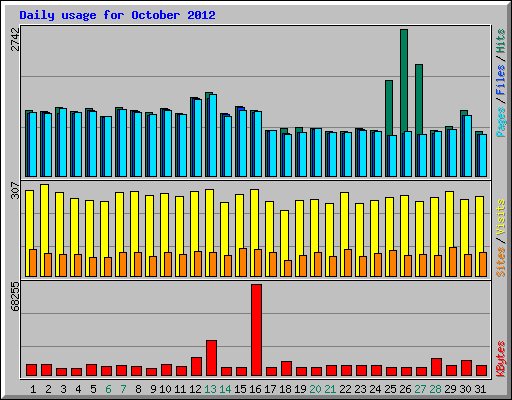
Task: Click the "2742" axis value
Action: 15,39
